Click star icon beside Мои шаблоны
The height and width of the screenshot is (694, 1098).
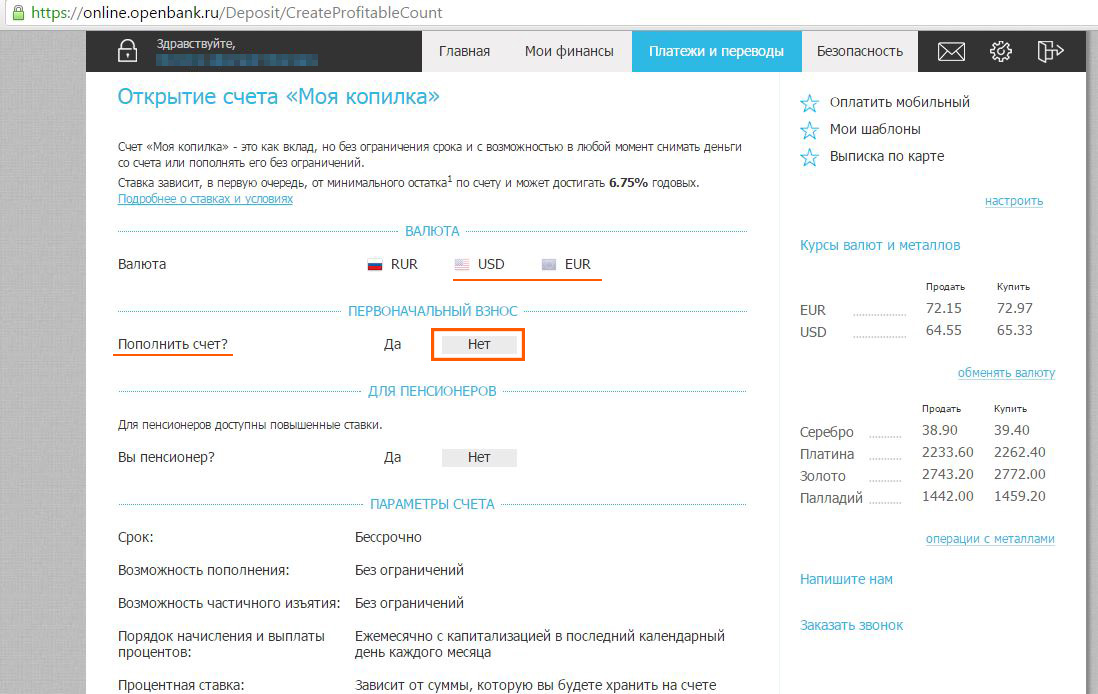(809, 130)
